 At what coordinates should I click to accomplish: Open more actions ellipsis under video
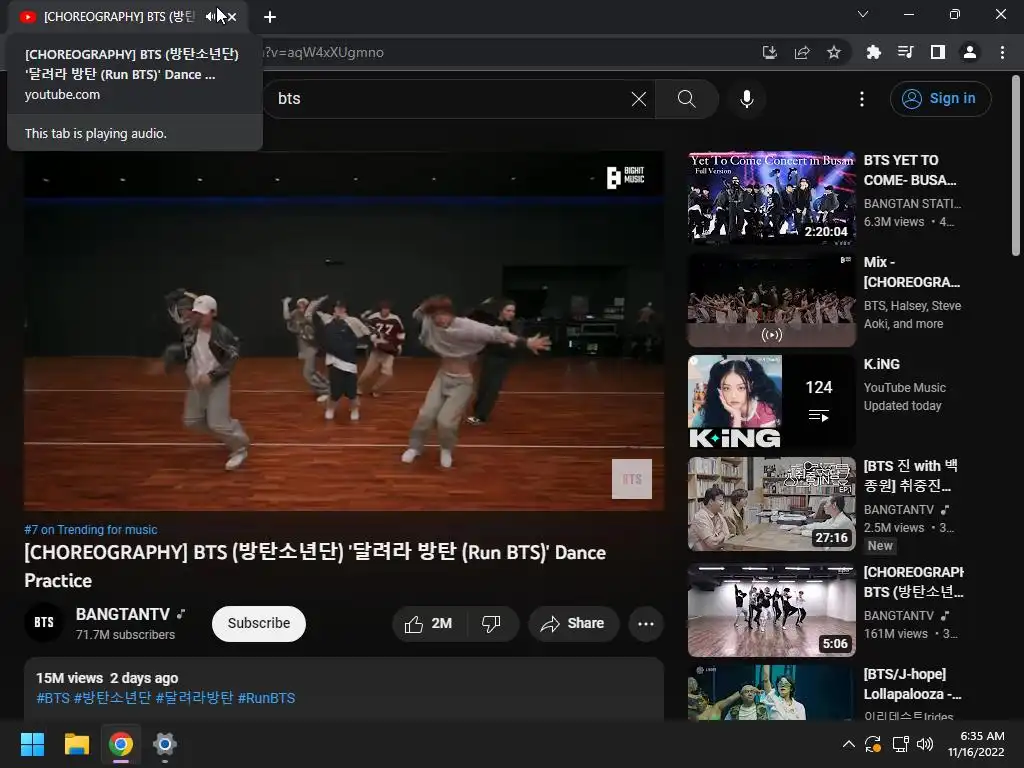[x=646, y=624]
